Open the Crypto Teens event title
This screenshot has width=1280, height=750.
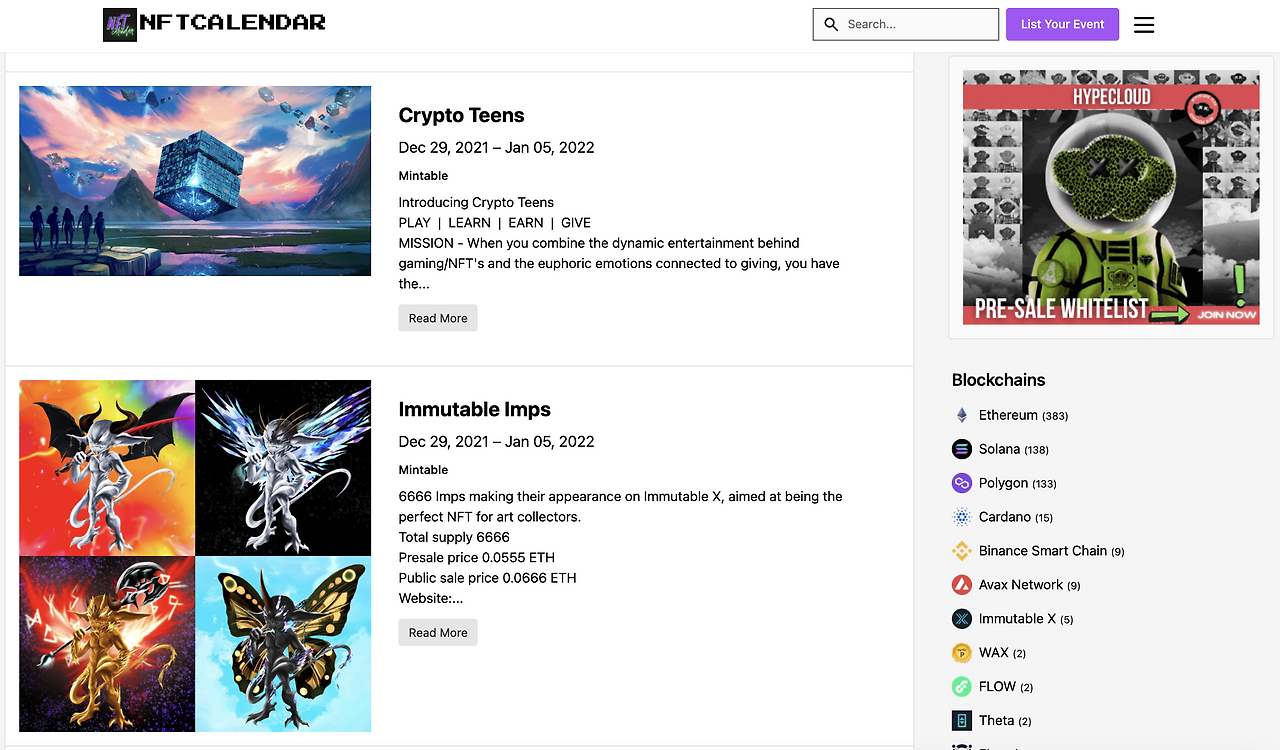461,115
